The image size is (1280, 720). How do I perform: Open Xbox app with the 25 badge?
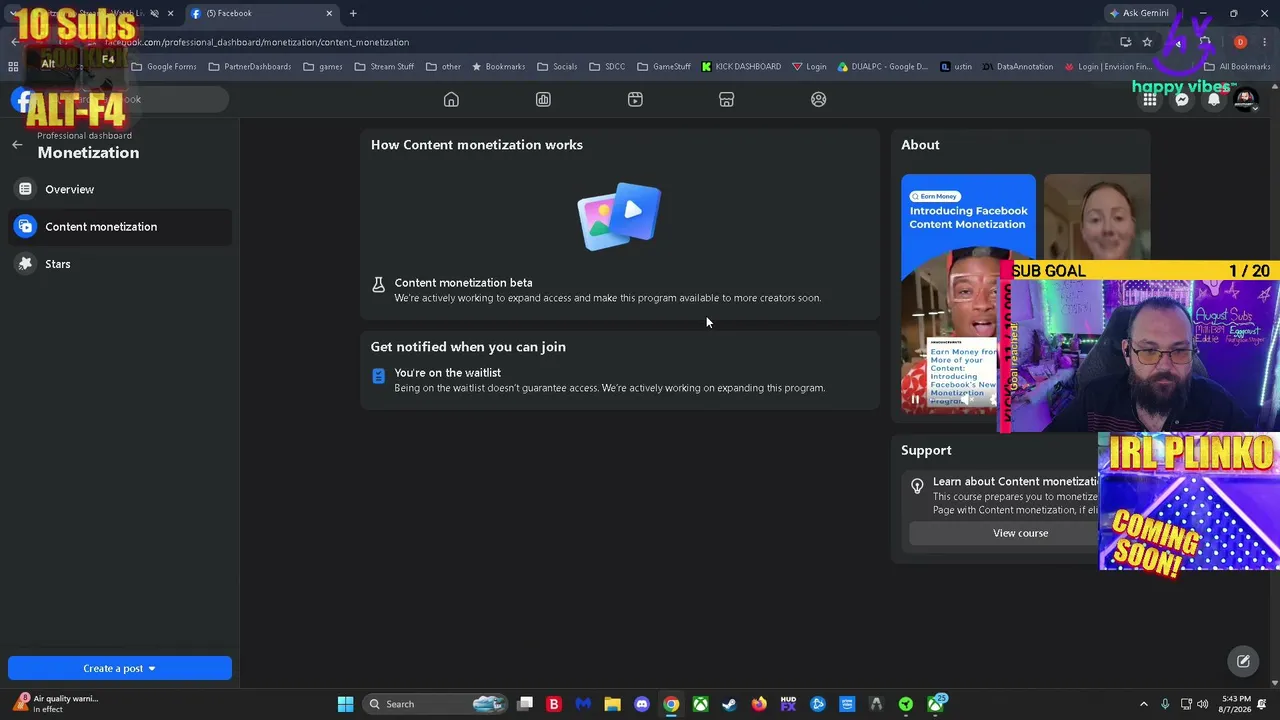tap(936, 704)
